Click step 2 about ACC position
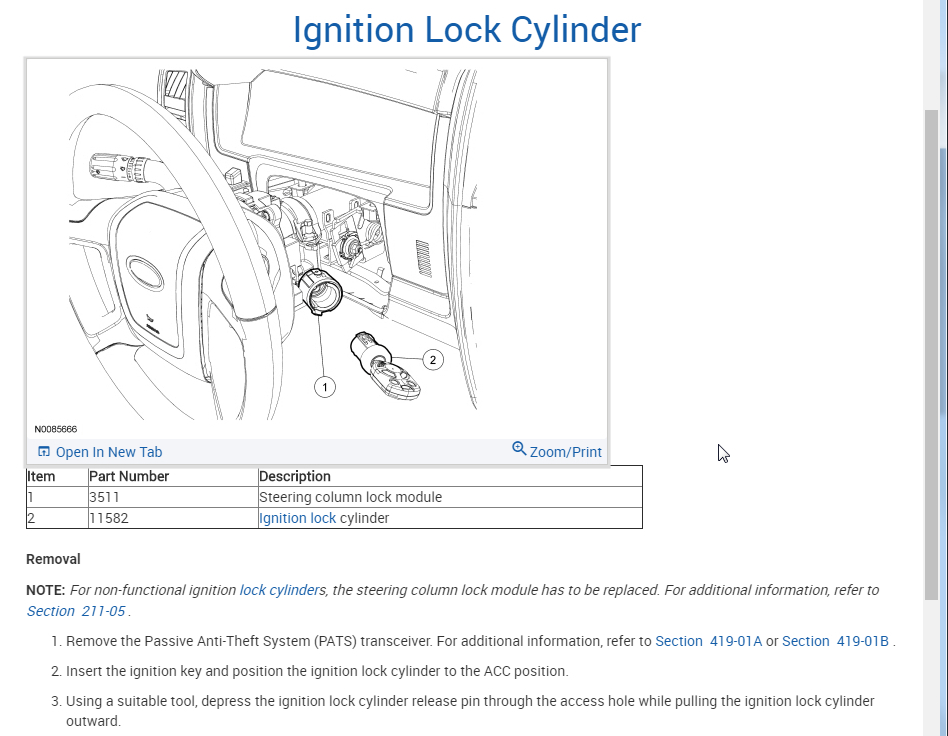Image resolution: width=948 pixels, height=736 pixels. click(x=317, y=671)
